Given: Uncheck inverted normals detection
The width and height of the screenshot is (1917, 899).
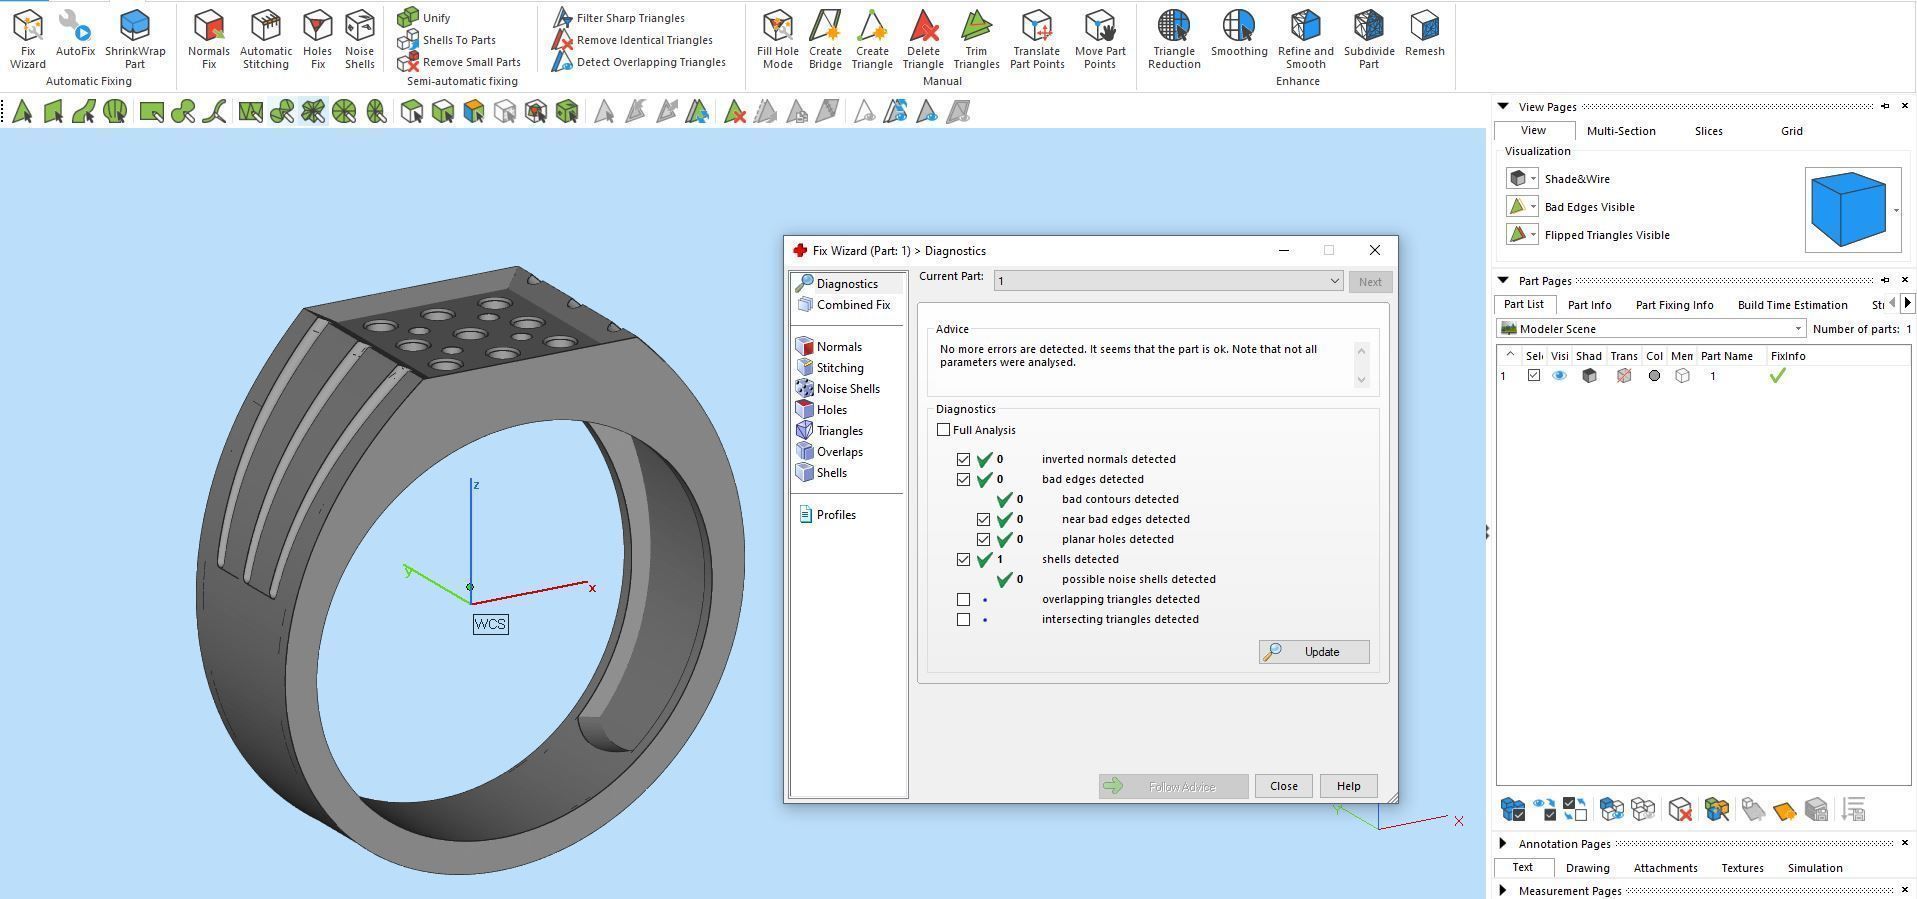Looking at the screenshot, I should click(963, 459).
